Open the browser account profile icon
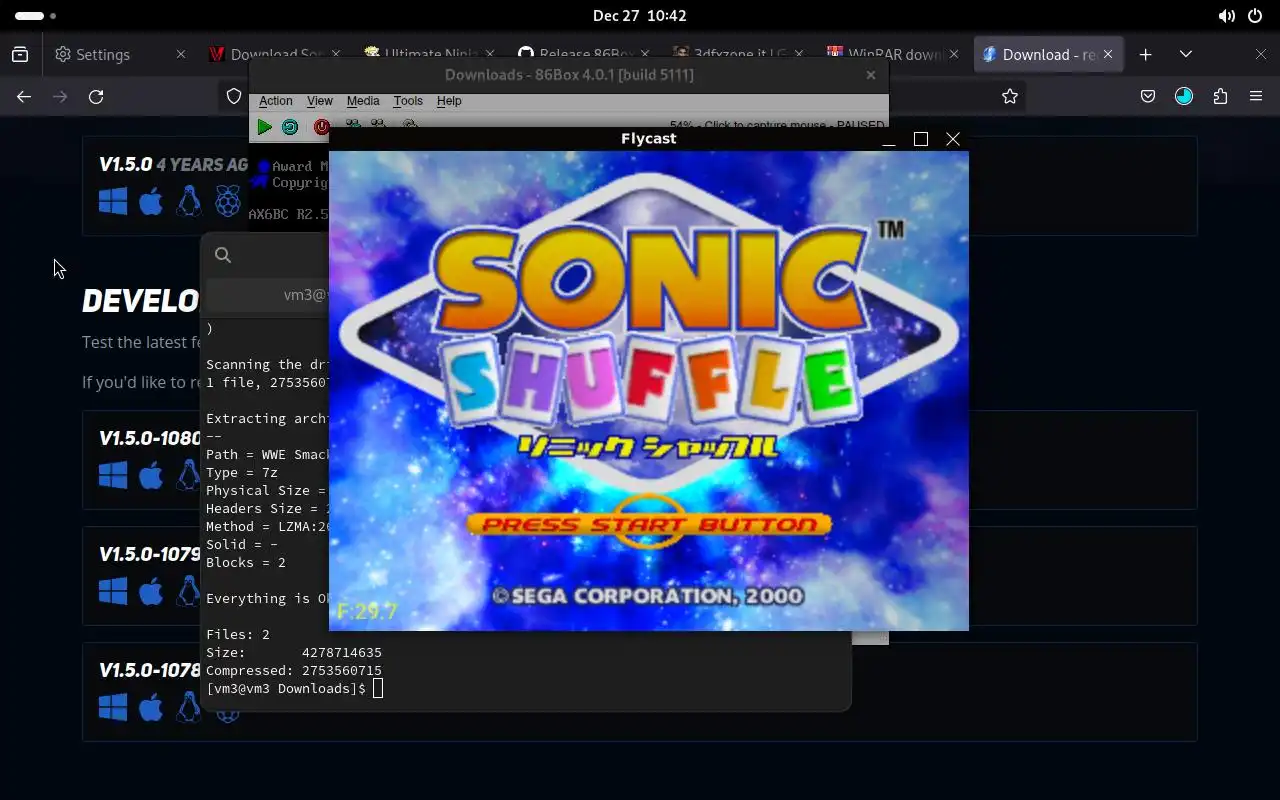The height and width of the screenshot is (800, 1280). (x=1184, y=96)
